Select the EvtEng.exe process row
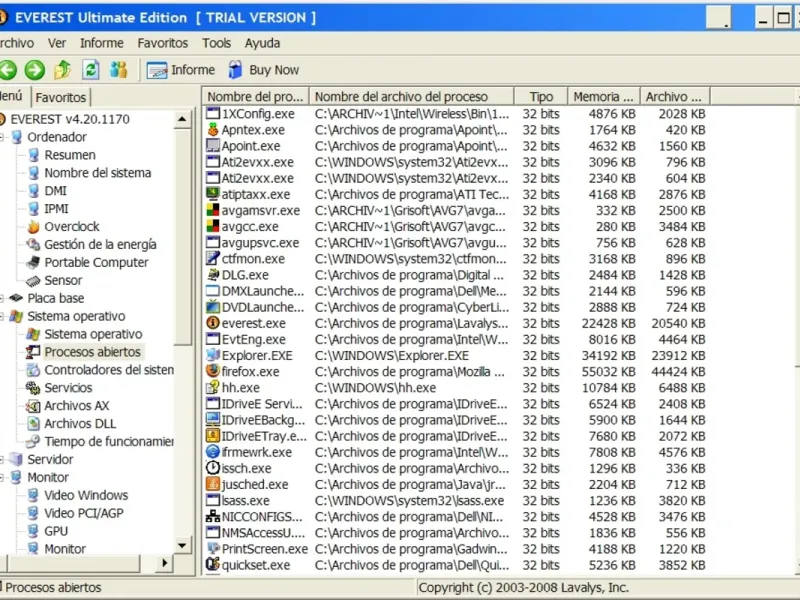Viewport: 800px width, 600px height. pyautogui.click(x=456, y=339)
